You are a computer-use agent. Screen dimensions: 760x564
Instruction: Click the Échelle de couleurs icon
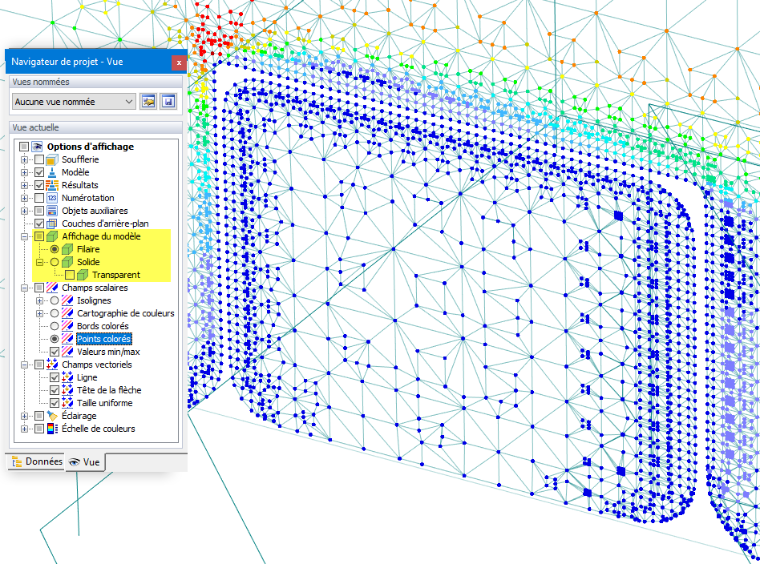point(52,429)
